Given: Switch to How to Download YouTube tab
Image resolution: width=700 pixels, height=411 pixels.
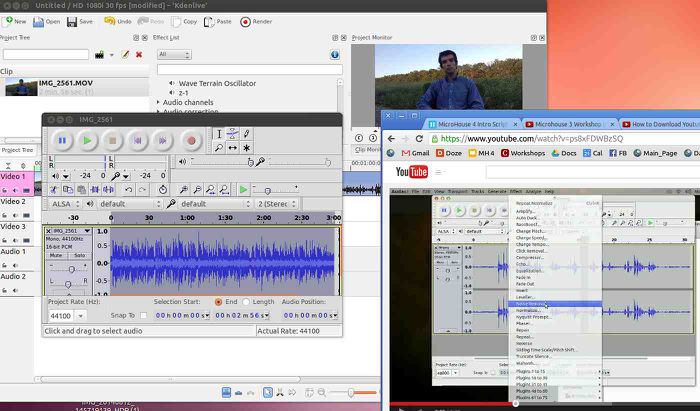Looking at the screenshot, I should [x=660, y=124].
